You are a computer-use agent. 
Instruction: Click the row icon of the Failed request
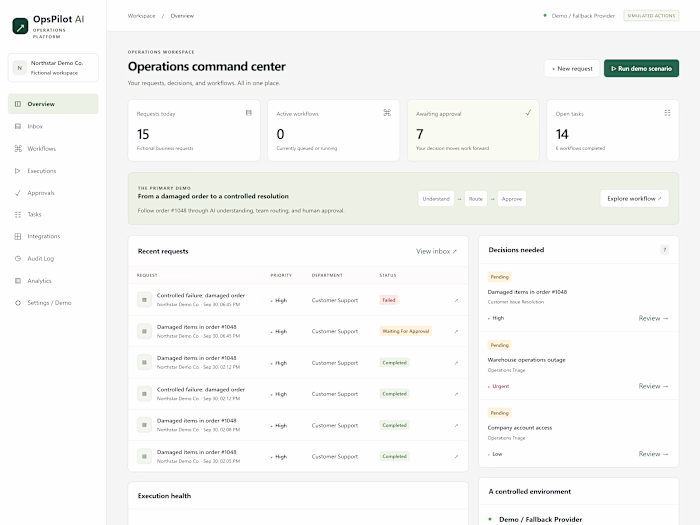[144, 300]
